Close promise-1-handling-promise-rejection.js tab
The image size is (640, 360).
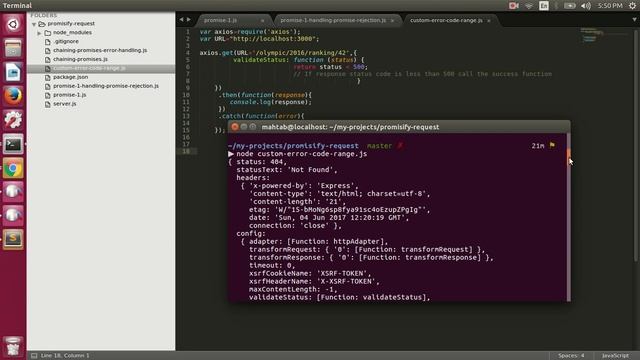pos(392,20)
